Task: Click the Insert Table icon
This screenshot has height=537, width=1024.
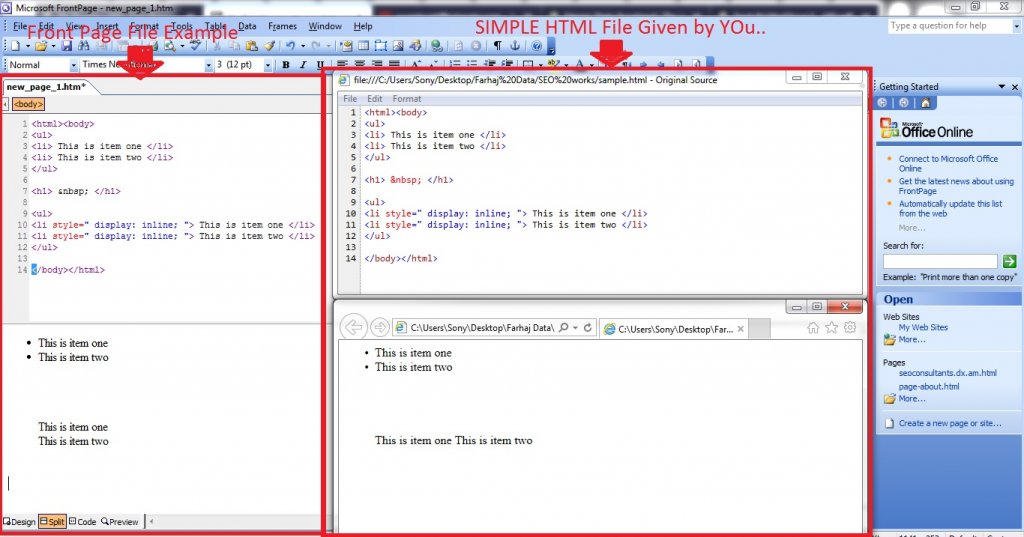Action: 363,46
